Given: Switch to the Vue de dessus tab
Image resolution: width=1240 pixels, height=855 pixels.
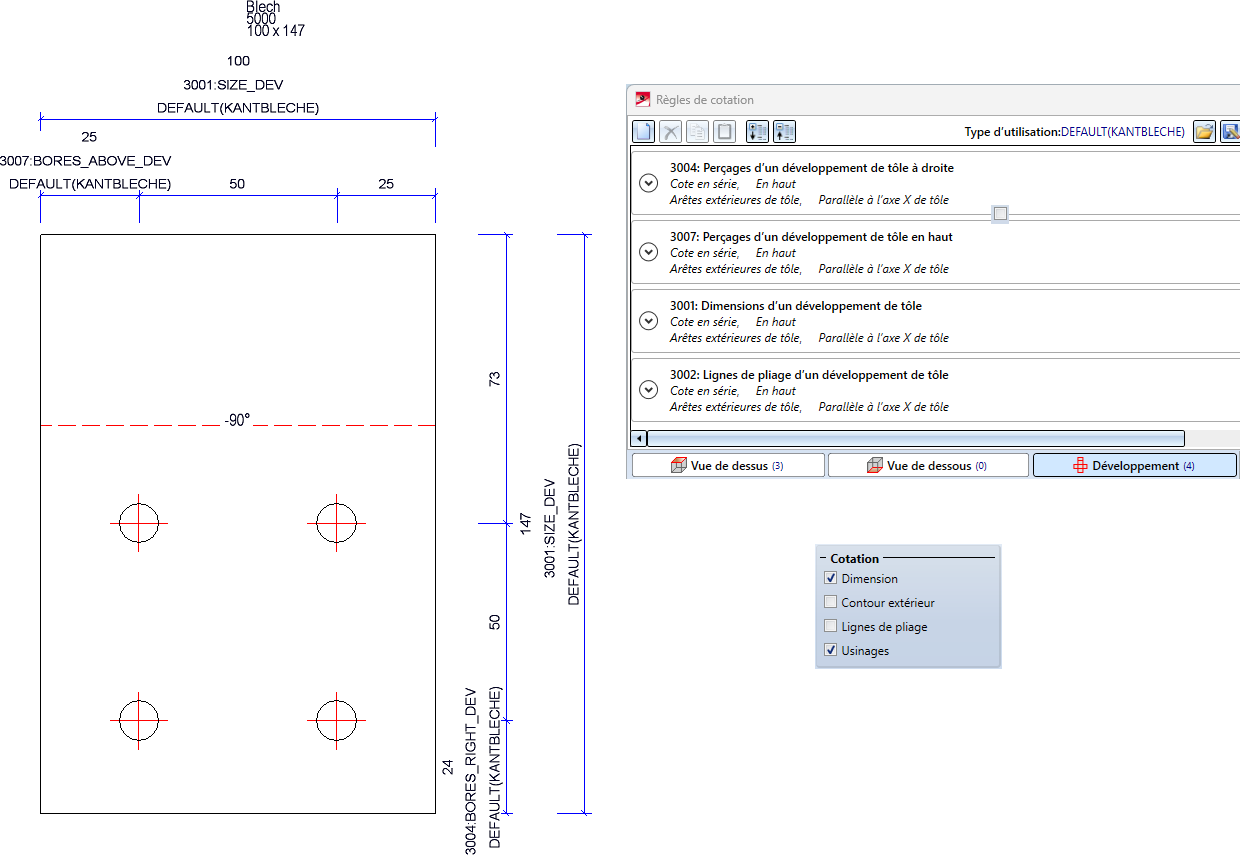Looking at the screenshot, I should point(728,466).
